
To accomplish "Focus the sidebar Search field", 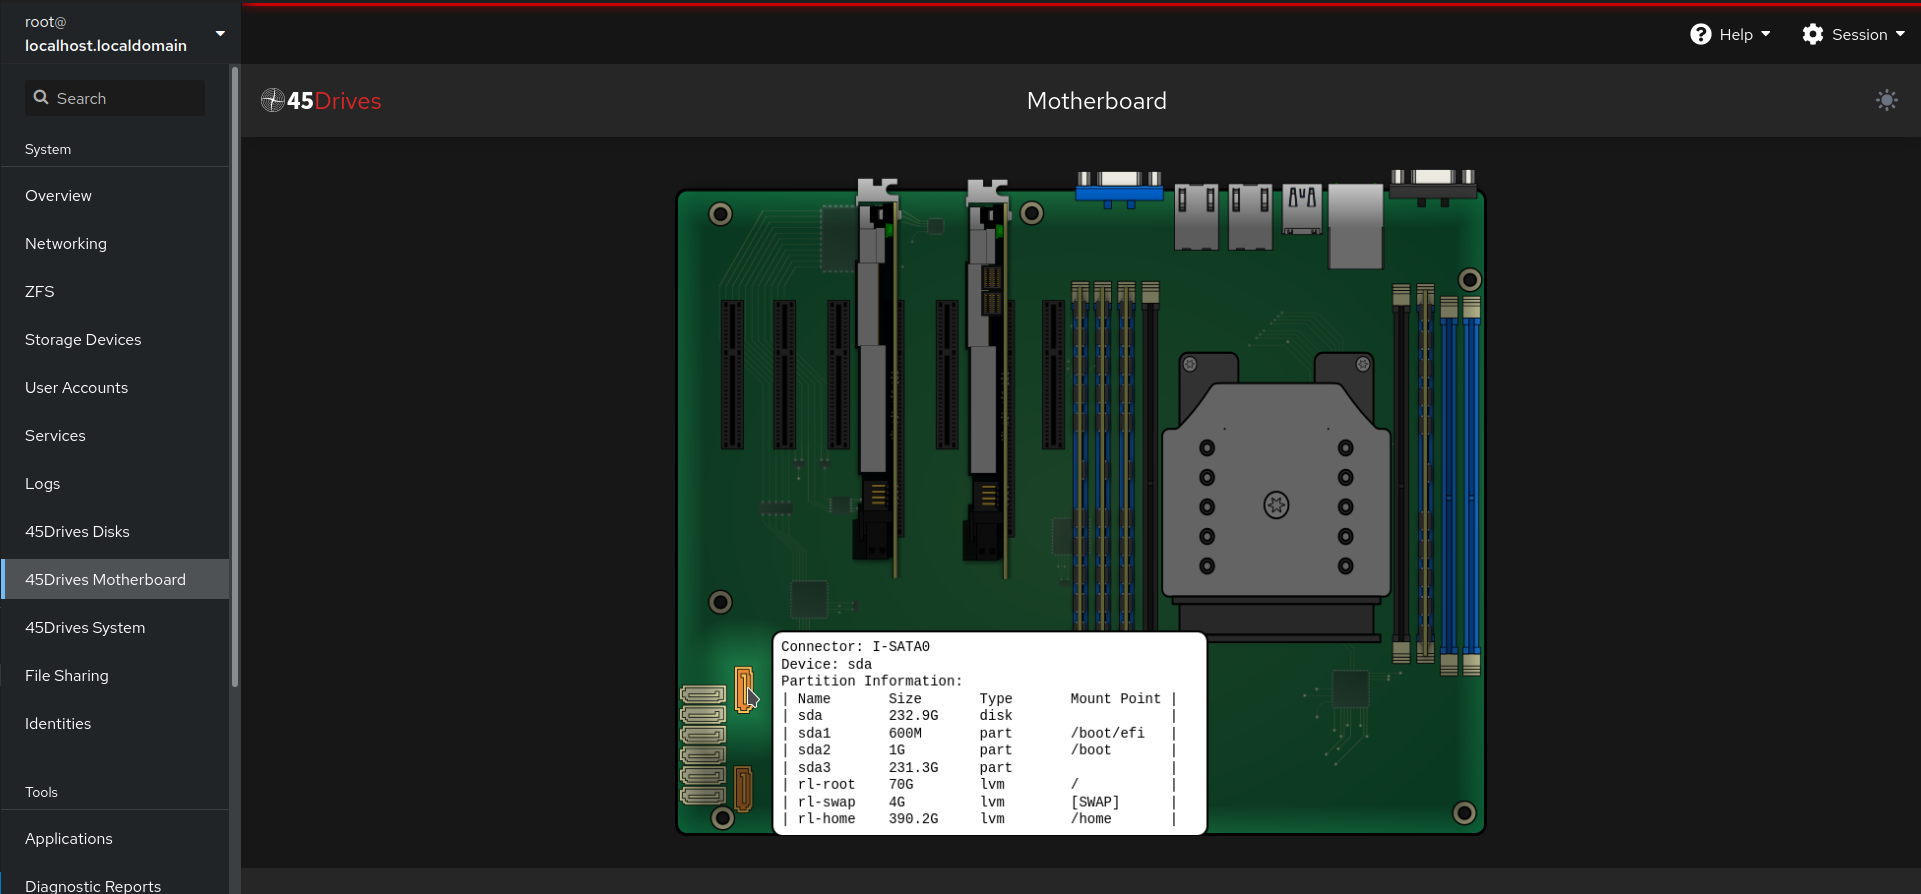I will (115, 98).
